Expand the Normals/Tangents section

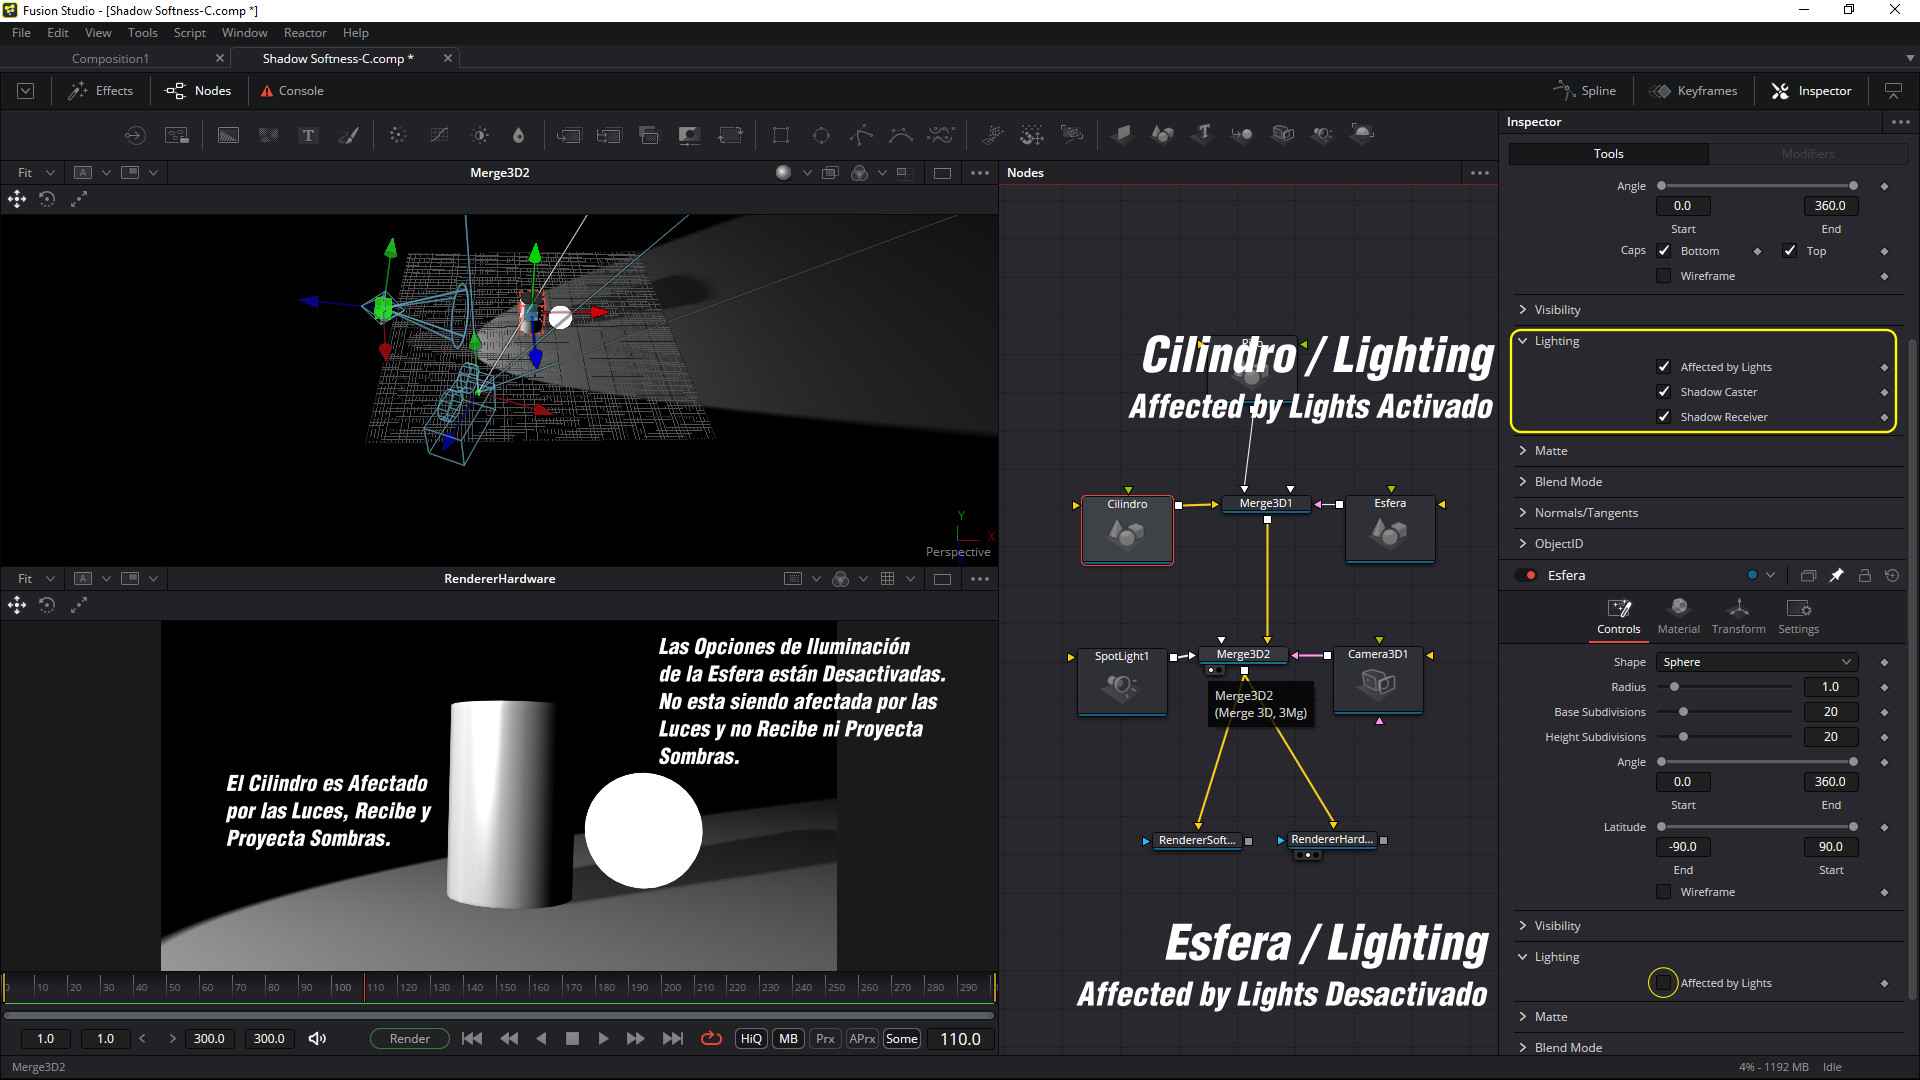(x=1585, y=513)
